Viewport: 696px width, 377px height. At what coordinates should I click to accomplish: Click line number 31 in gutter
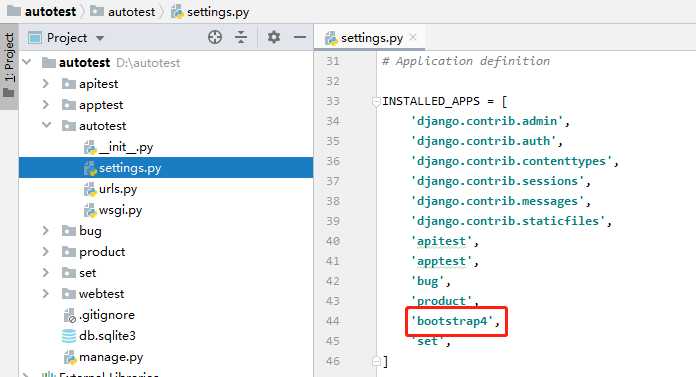click(333, 61)
